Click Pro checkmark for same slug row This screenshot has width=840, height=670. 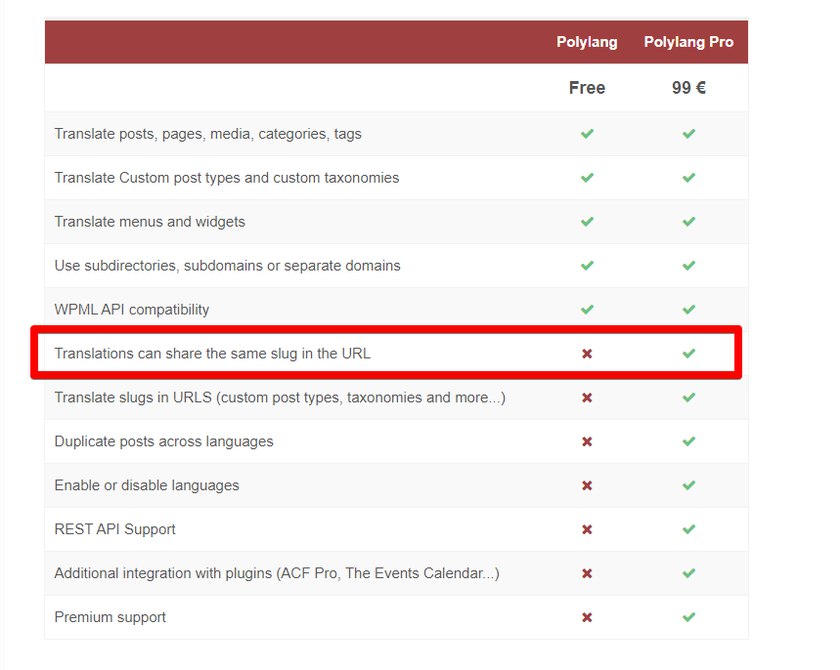click(x=689, y=353)
